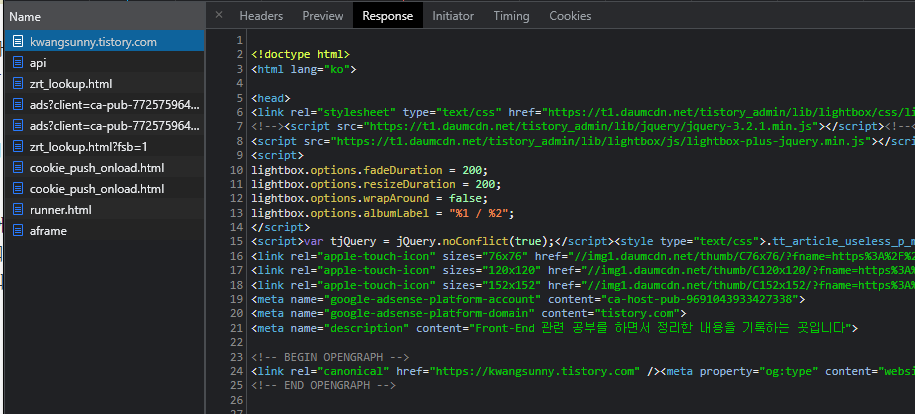Click the lightbox.options.fadeDuration line
Image resolution: width=915 pixels, height=414 pixels.
[x=369, y=170]
